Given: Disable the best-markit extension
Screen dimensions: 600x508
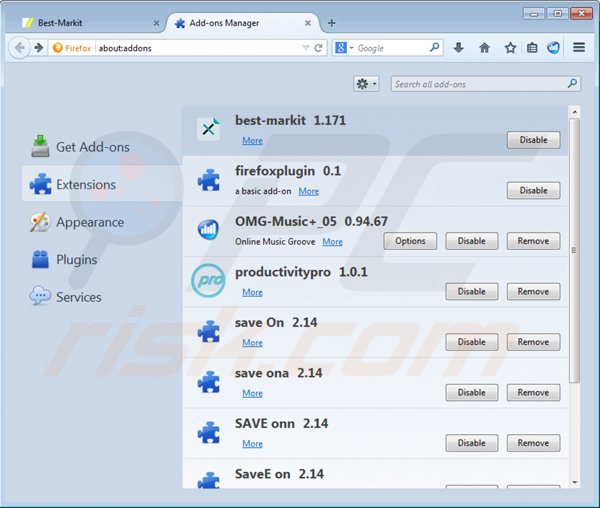Looking at the screenshot, I should pos(533,140).
